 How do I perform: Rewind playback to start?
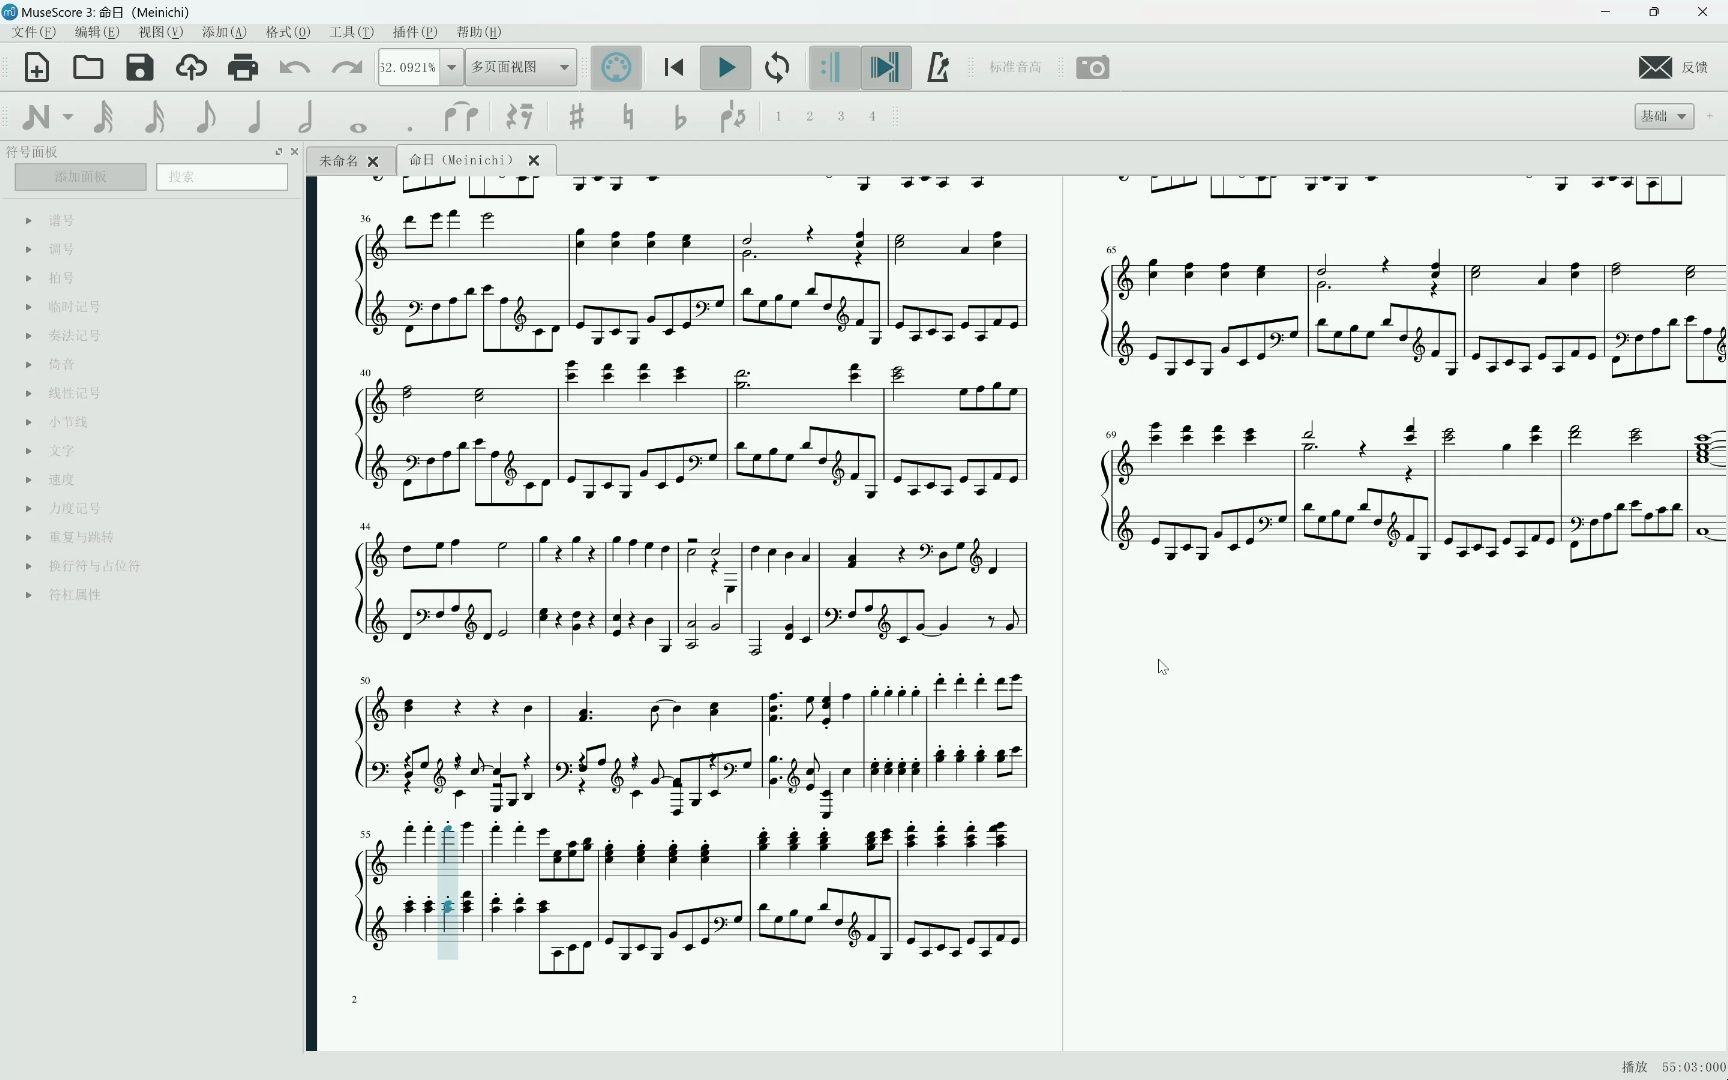click(674, 68)
